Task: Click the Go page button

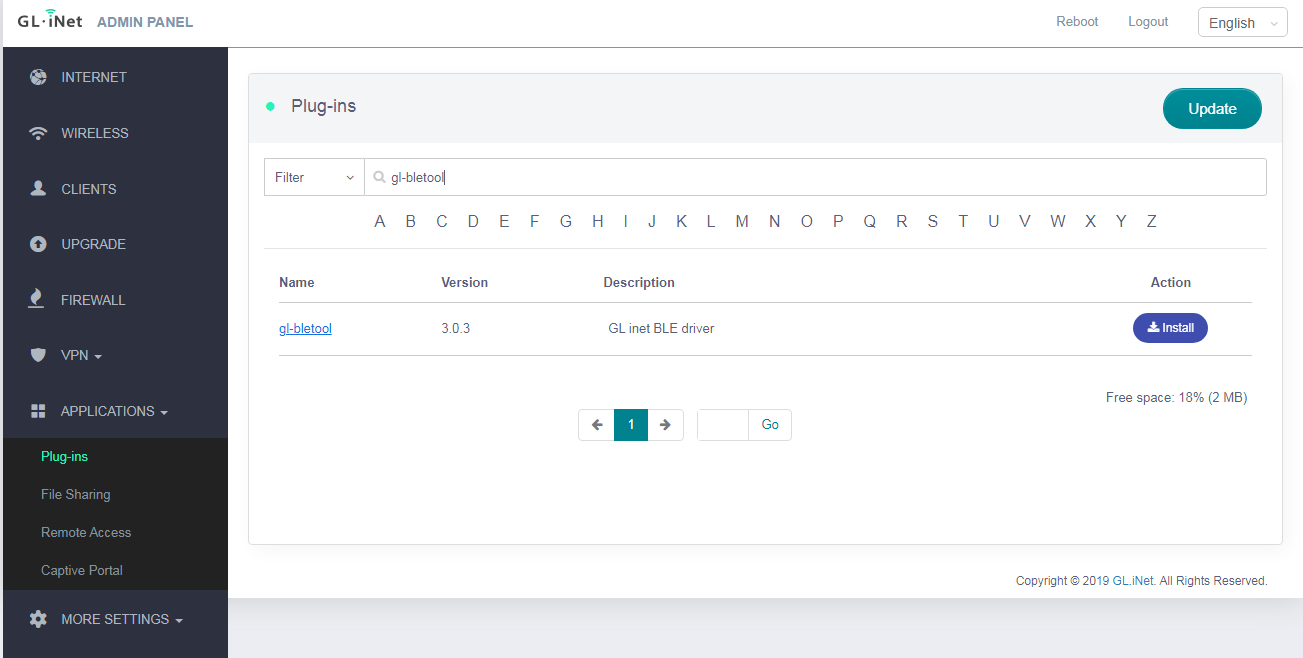Action: (770, 425)
